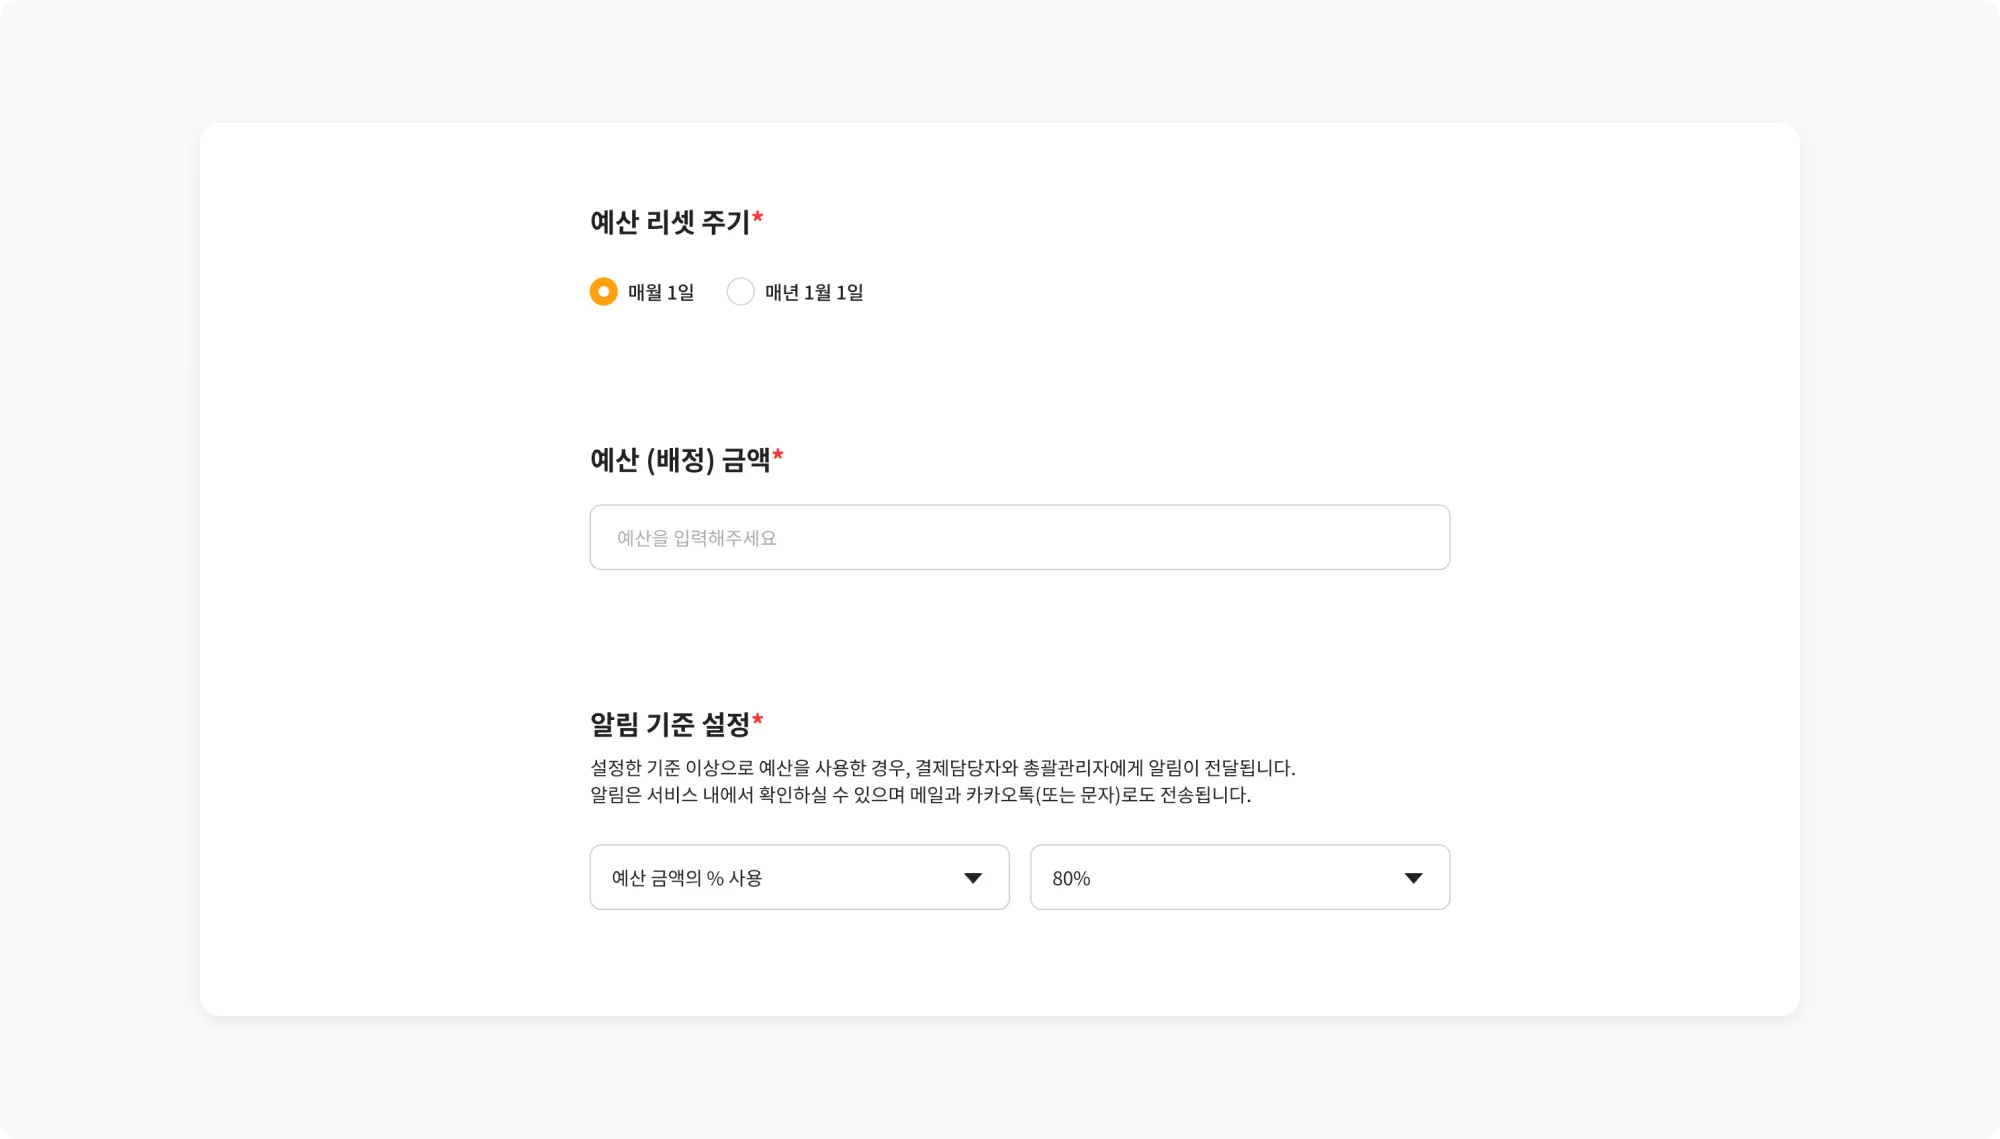The height and width of the screenshot is (1139, 2000).
Task: Click the red asterisk after 알림 기준 설정
Action: (758, 719)
